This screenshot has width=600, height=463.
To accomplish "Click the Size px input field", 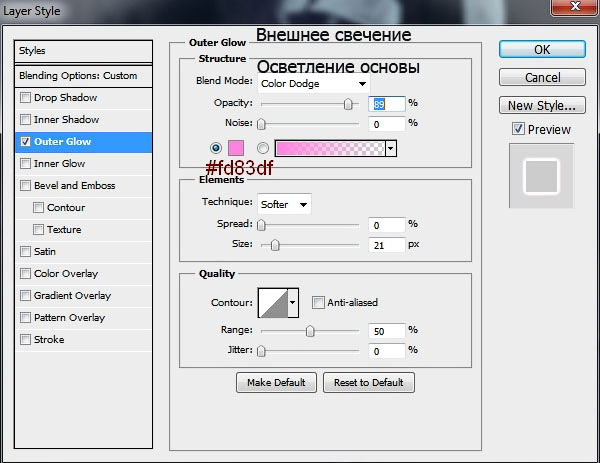I will pyautogui.click(x=386, y=245).
